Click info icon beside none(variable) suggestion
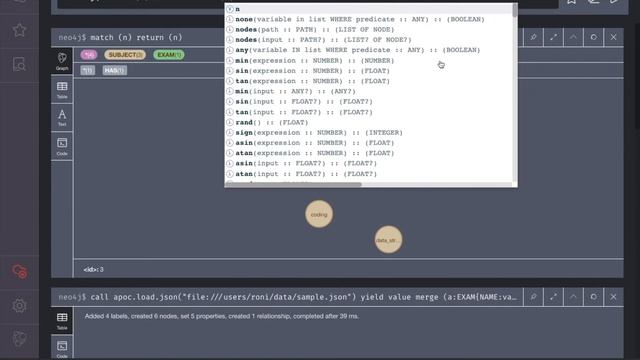Viewport: 640px width, 360px height. pos(230,19)
